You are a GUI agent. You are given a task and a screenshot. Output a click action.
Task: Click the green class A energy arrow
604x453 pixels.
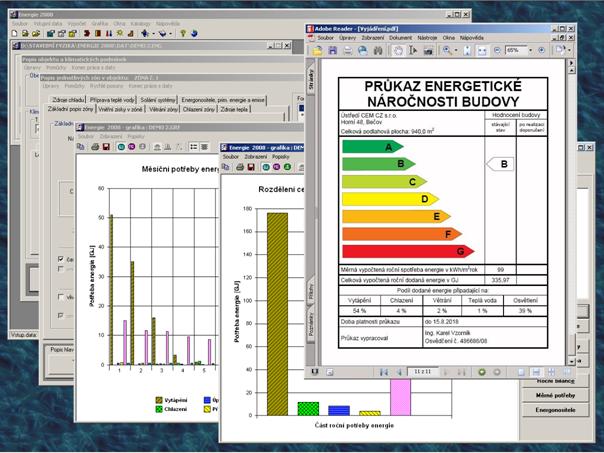(x=372, y=147)
